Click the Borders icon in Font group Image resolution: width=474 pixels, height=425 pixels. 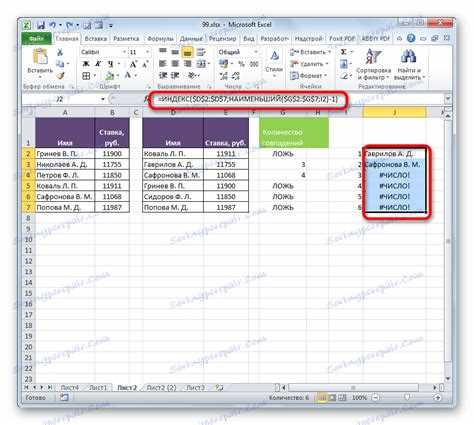[x=86, y=76]
